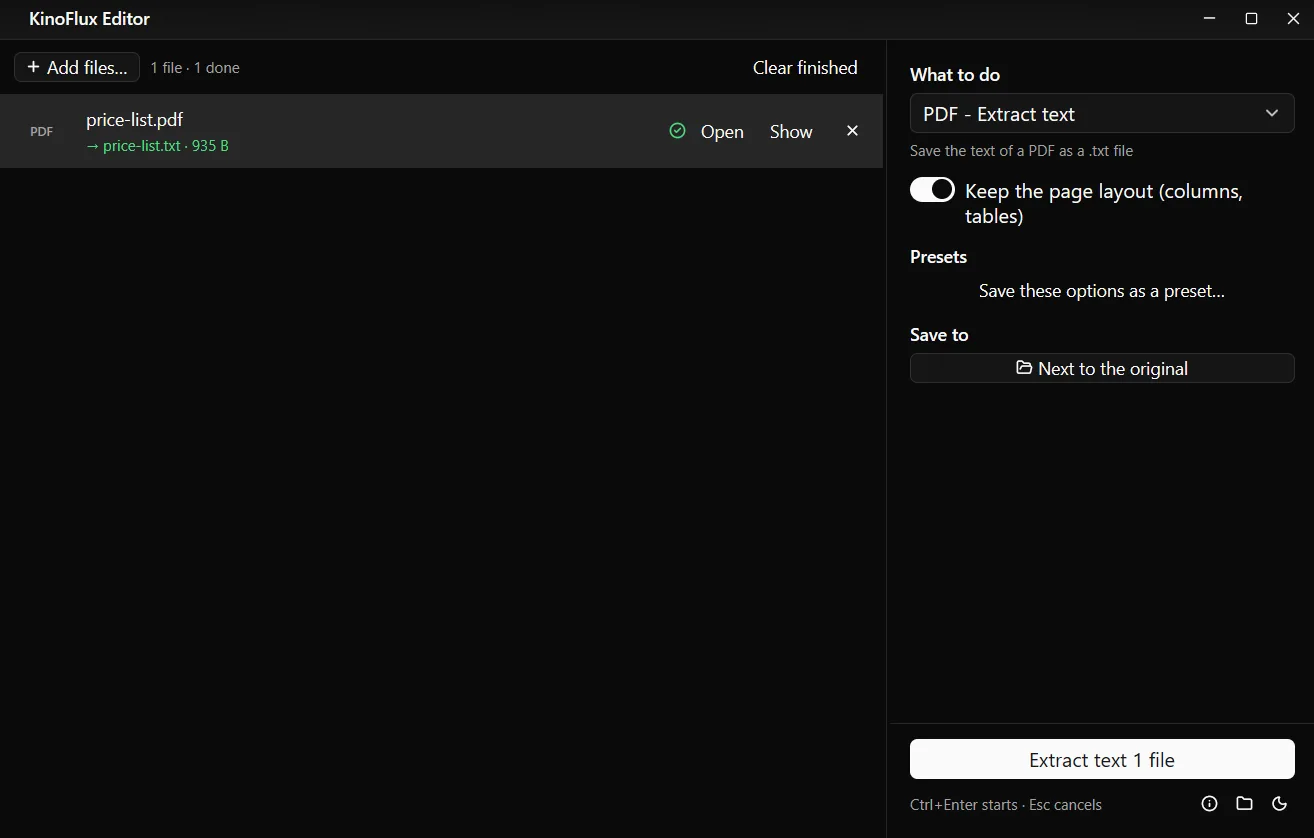Click the Keep the page layout label
This screenshot has width=1314, height=838.
tap(1104, 204)
